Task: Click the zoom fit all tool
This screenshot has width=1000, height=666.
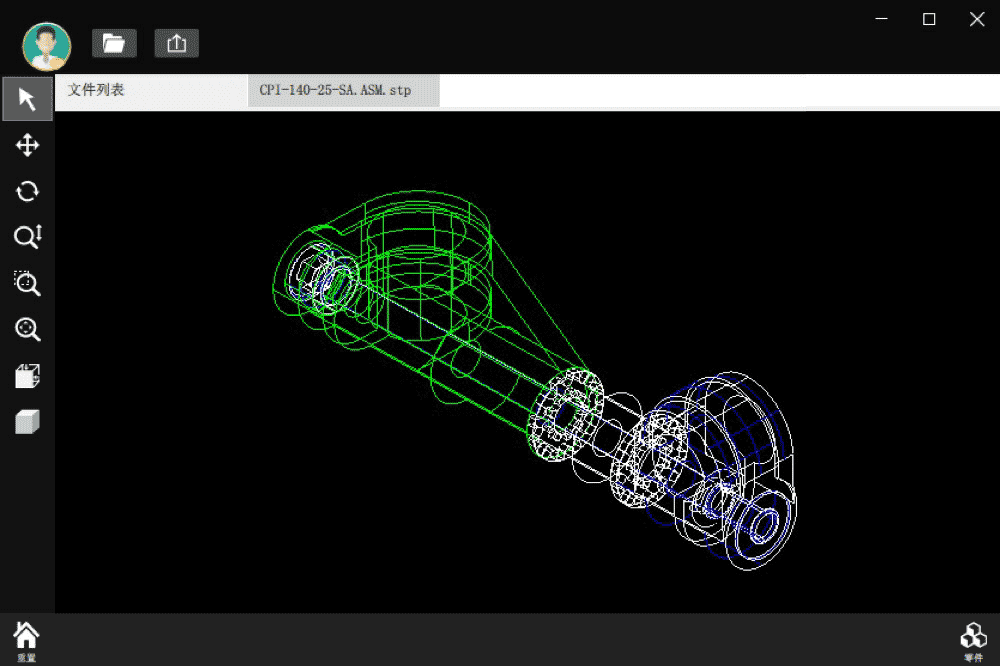Action: (x=27, y=329)
